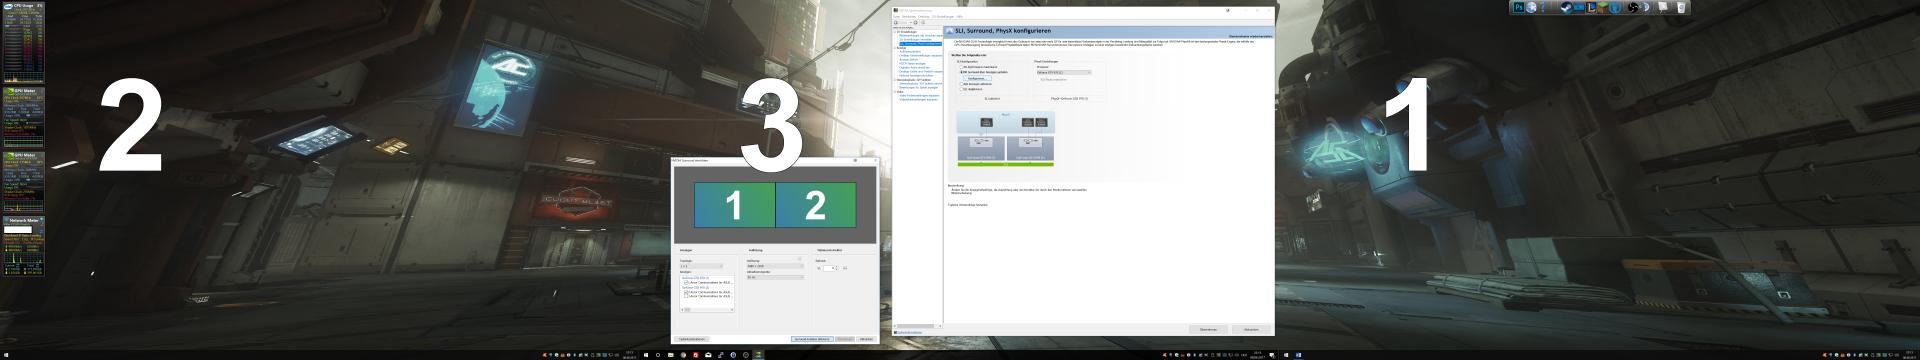Screen dimensions: 1920x360
Task: Click Abbrechen in NVIDIA Control Panel
Action: pos(1251,329)
